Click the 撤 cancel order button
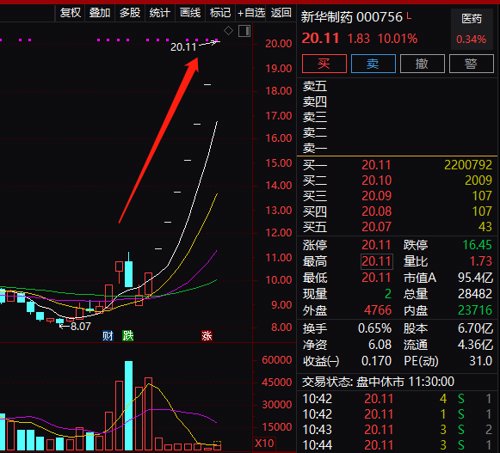This screenshot has height=453, width=500. click(422, 63)
